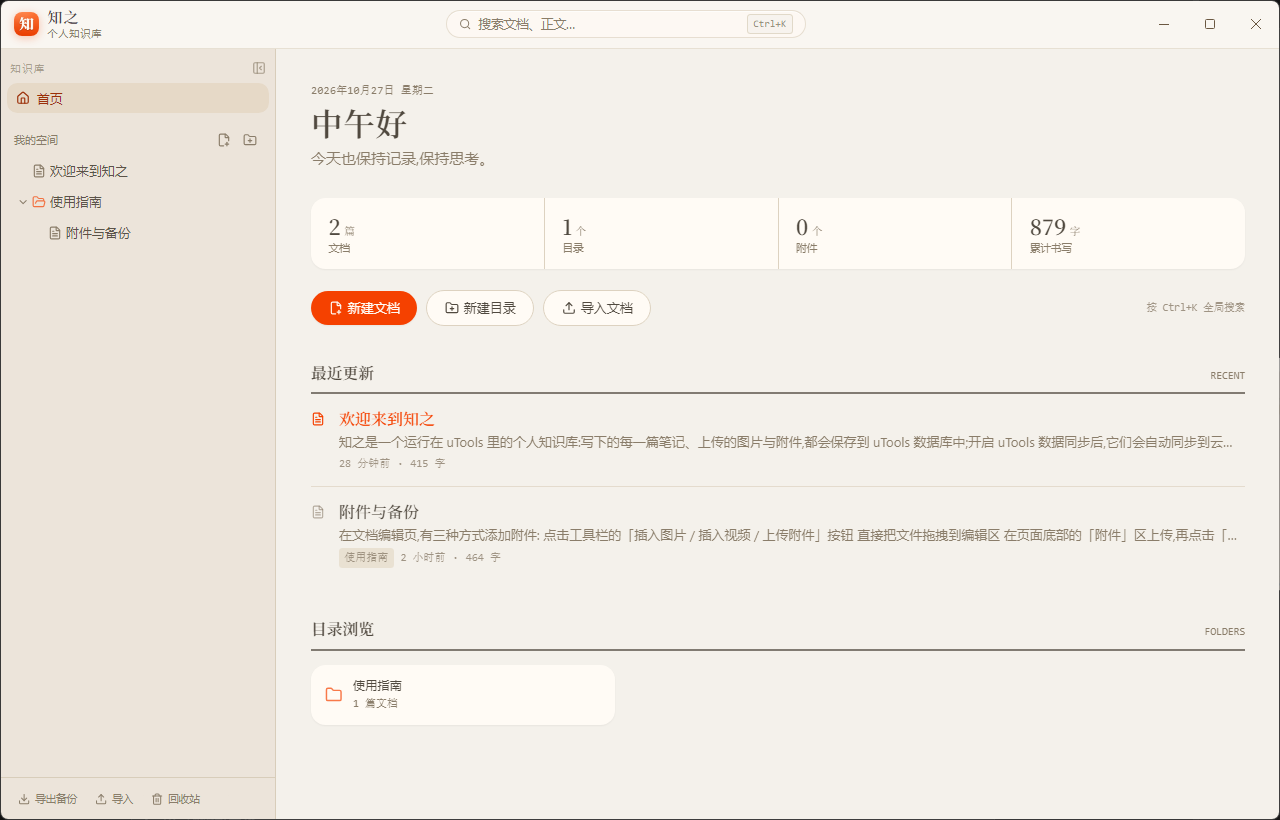Click the Ctrl+K shortcut badge in search
Viewport: 1280px width, 820px height.
(x=770, y=24)
